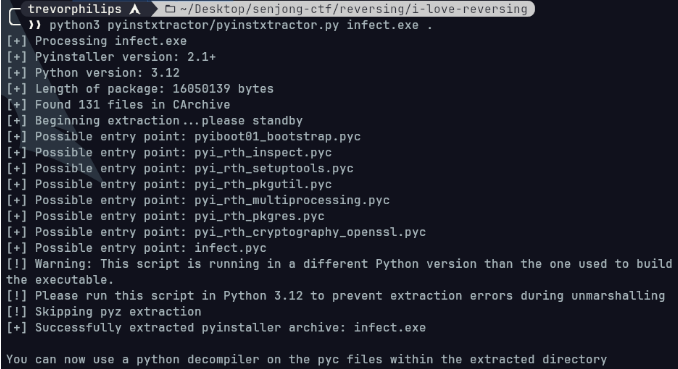Click the 'python3 pyinstxtractor/pyinstxtractor.py infect.exe .' command

click(x=240, y=25)
